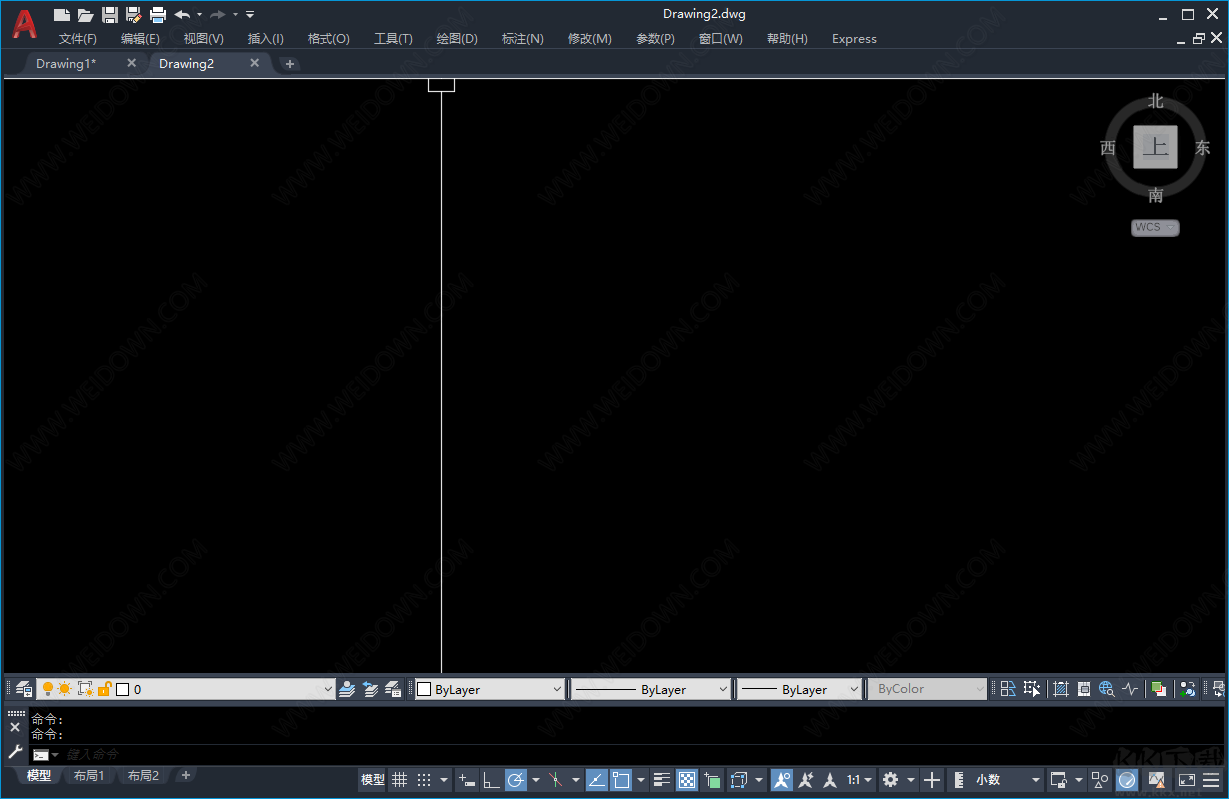Enable the isometric drafting icon

(x=557, y=780)
